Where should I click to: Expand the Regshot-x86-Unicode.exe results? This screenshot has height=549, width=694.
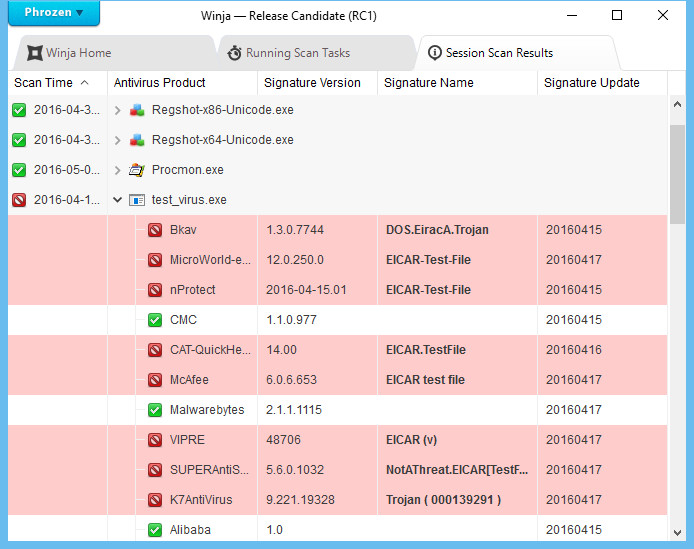117,110
